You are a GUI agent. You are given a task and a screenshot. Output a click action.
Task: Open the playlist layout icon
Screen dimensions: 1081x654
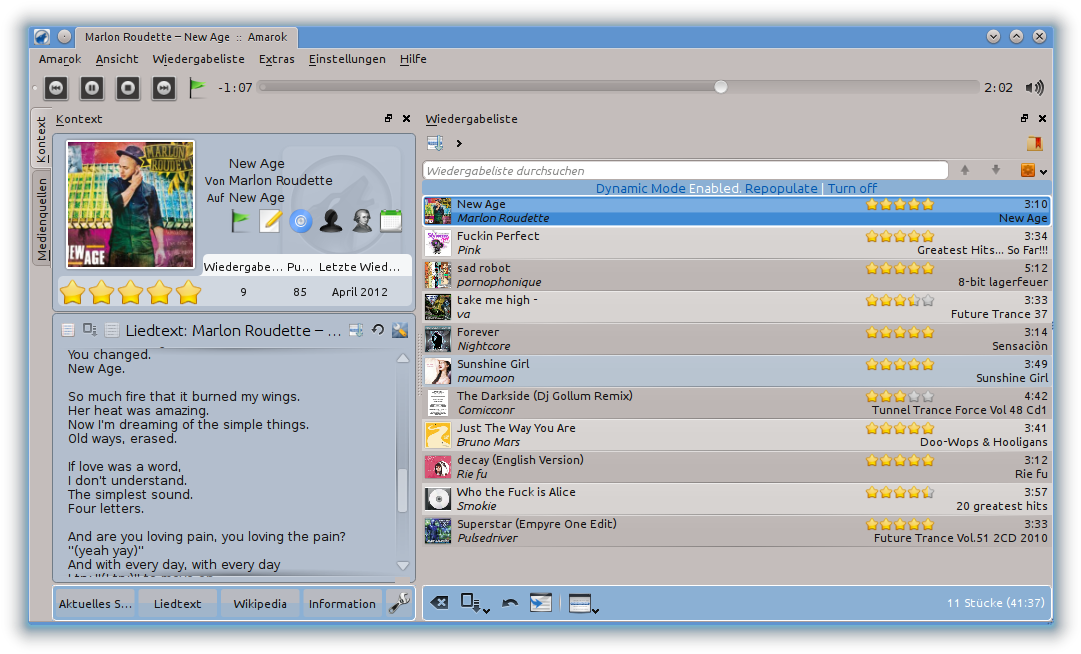[435, 143]
